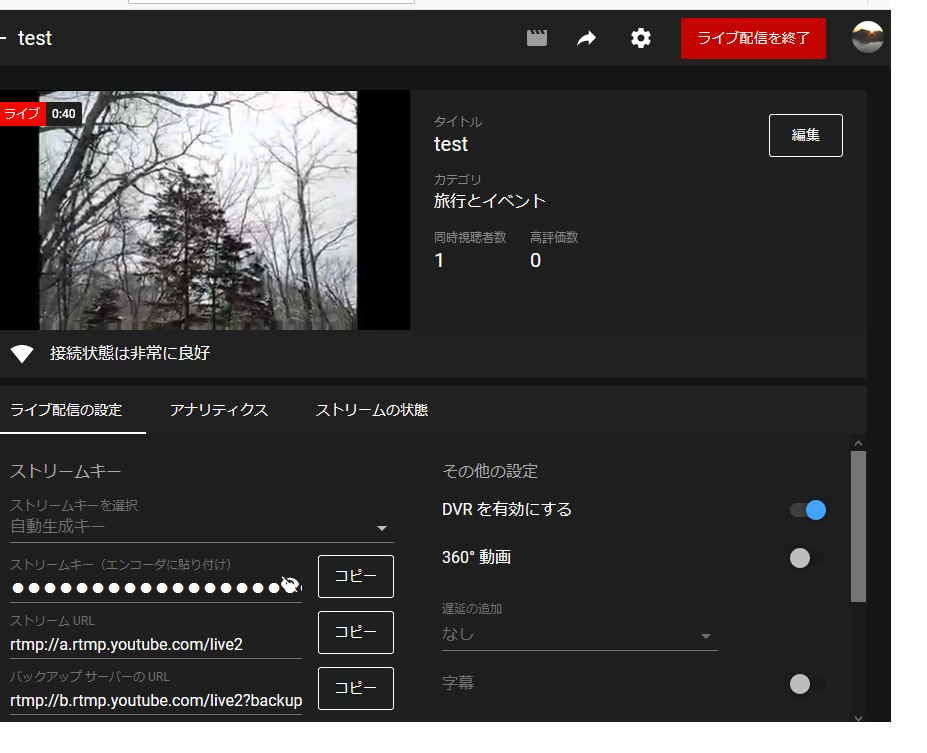Click the その他の設定 heading
Image resolution: width=927 pixels, height=753 pixels.
tap(490, 471)
